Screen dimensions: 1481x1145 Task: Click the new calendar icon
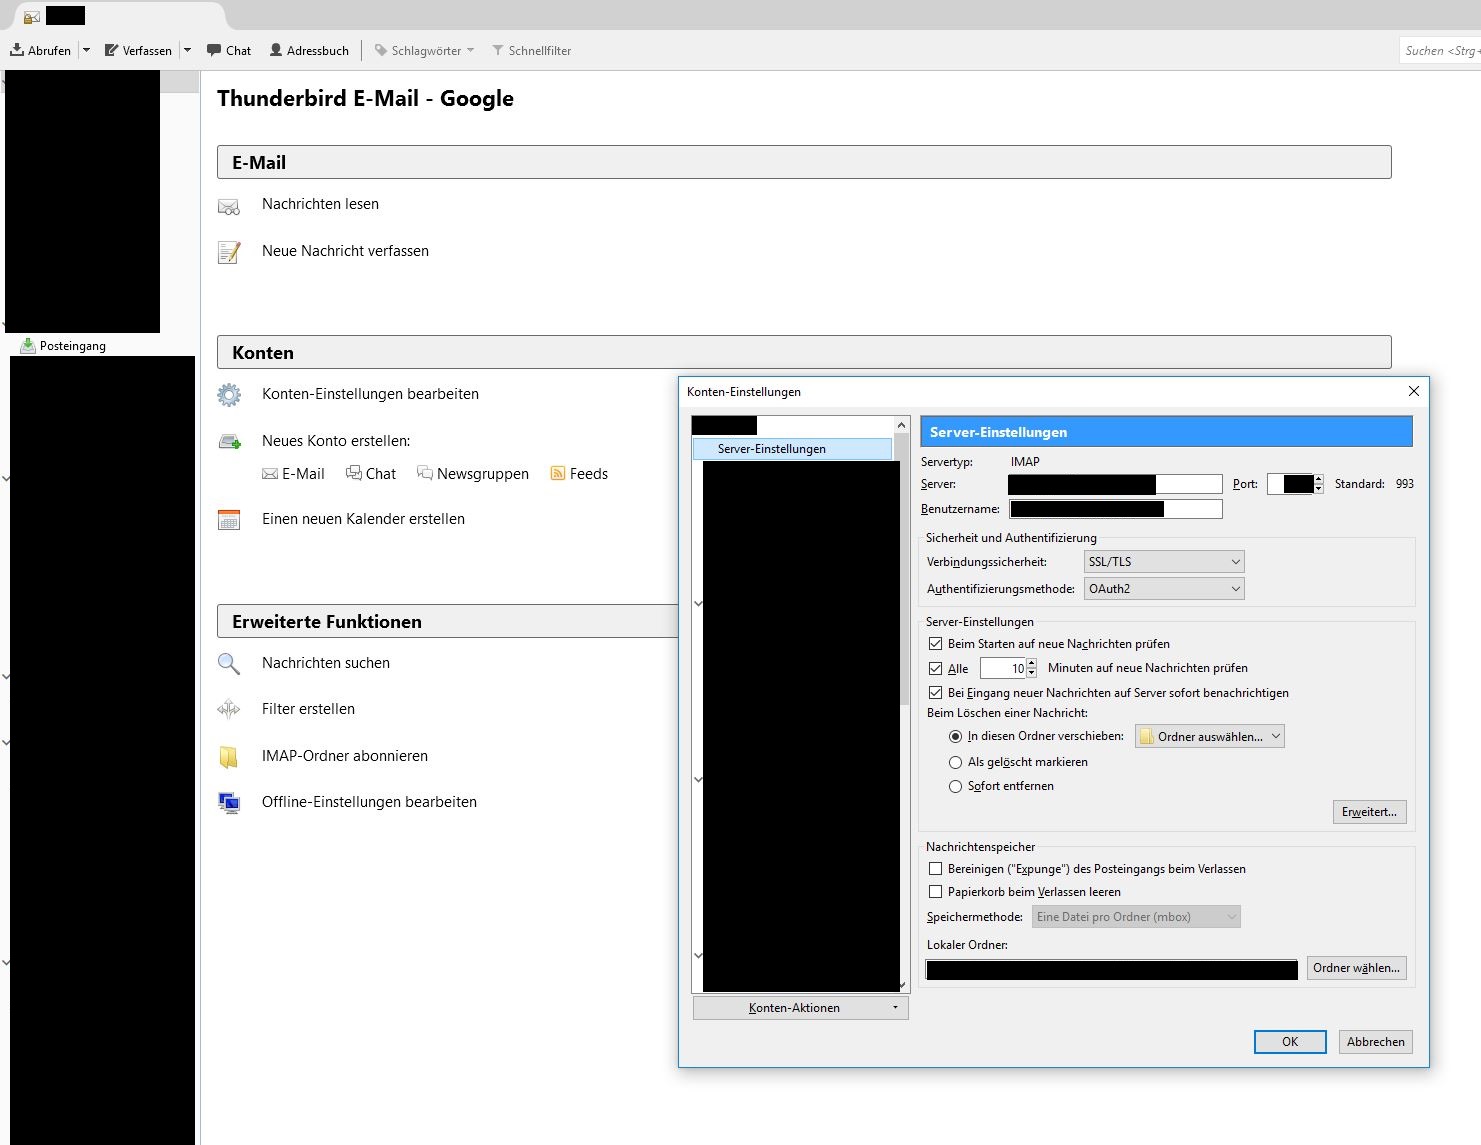tap(229, 520)
